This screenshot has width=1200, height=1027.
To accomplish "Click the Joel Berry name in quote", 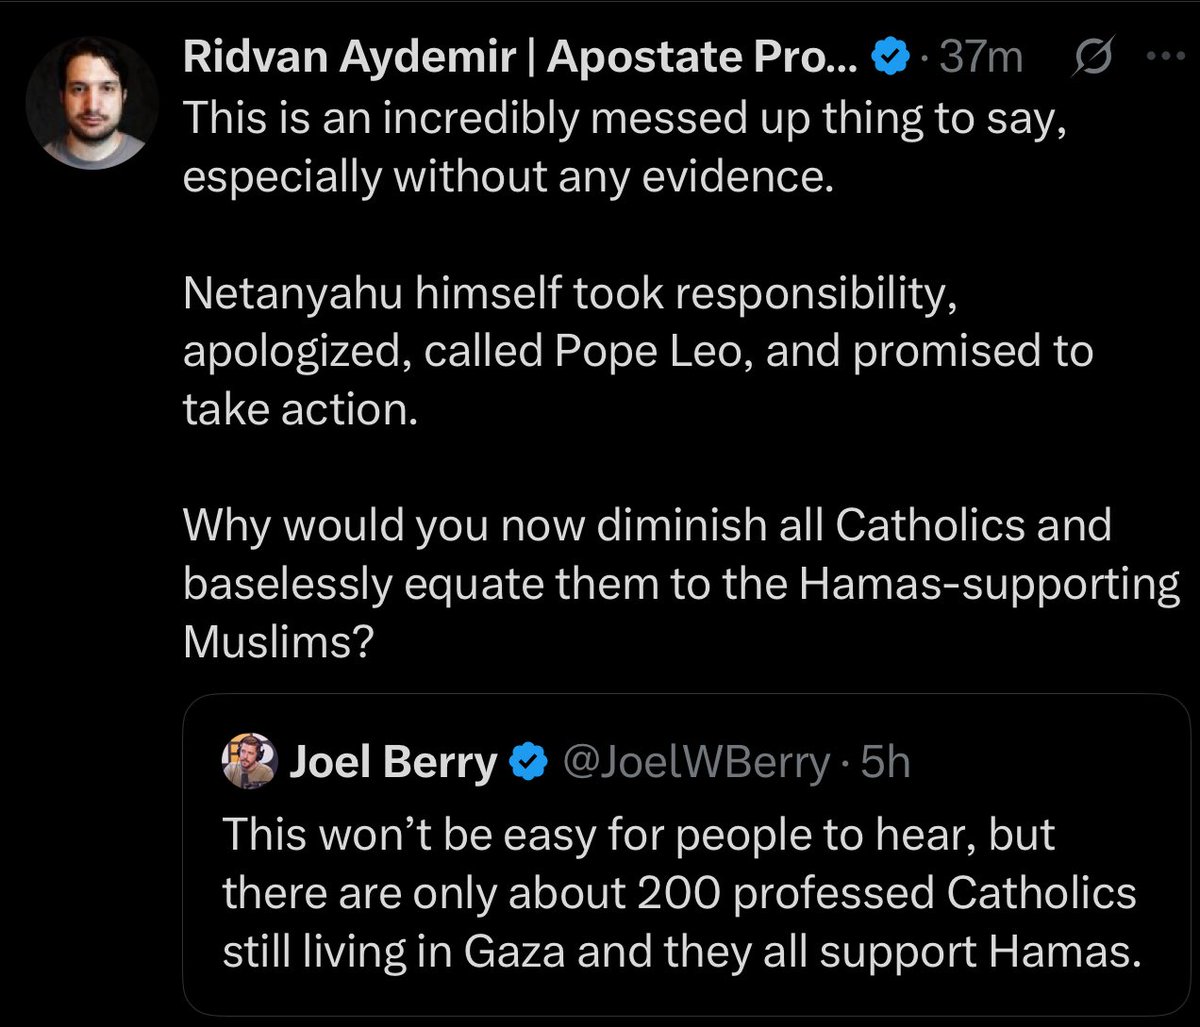I will coord(393,764).
